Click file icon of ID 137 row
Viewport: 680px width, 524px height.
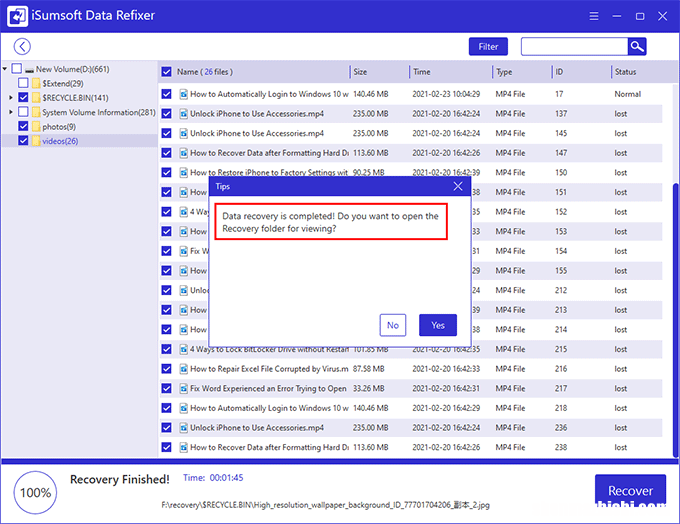point(184,114)
